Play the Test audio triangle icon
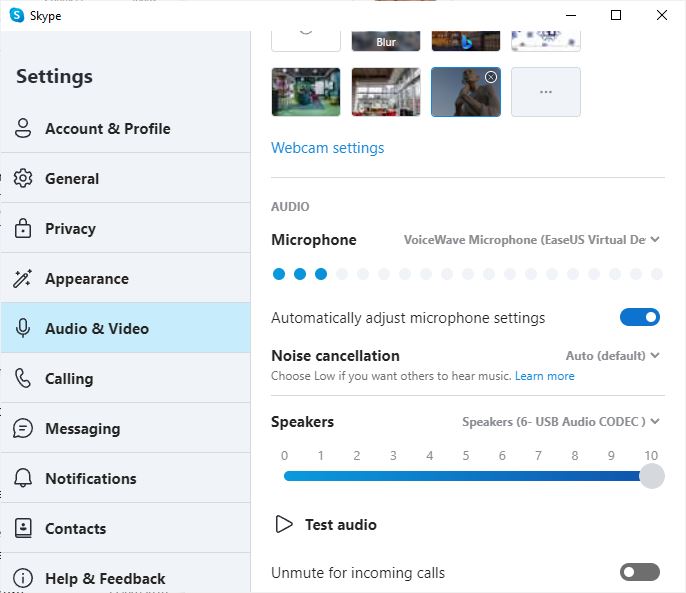The width and height of the screenshot is (686, 593). coord(284,524)
